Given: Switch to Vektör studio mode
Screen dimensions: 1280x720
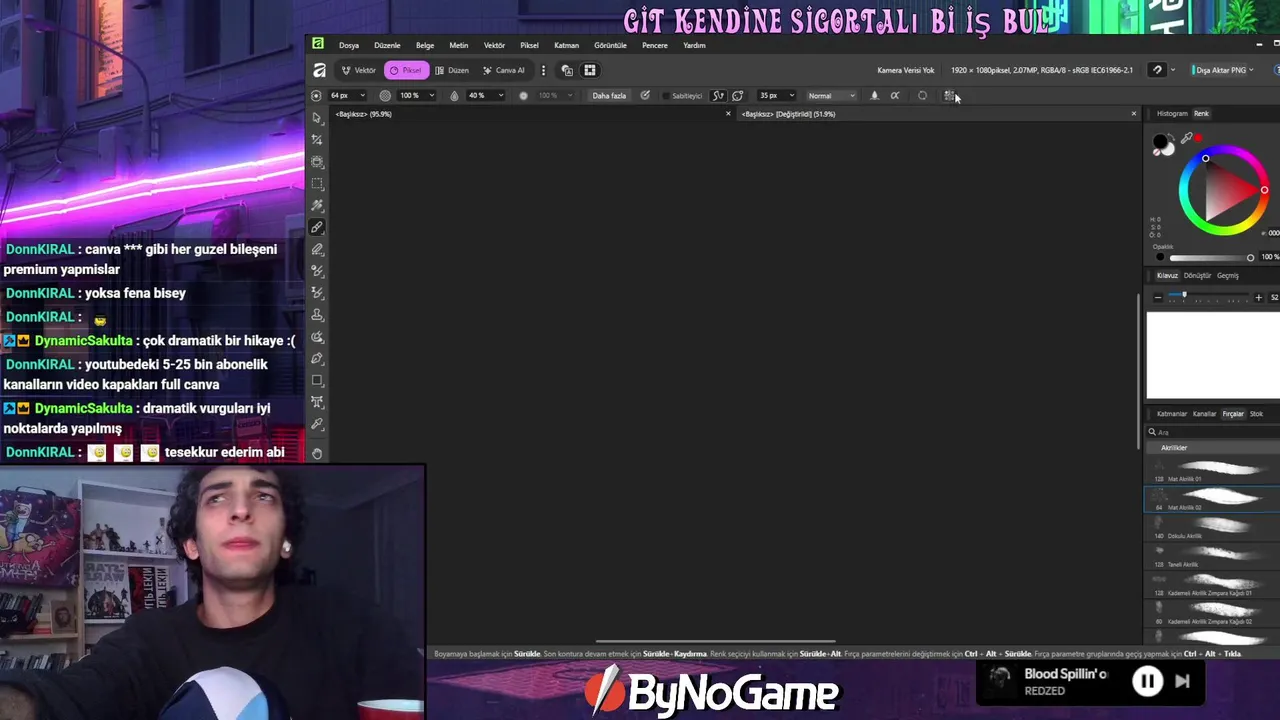Looking at the screenshot, I should click(x=359, y=70).
